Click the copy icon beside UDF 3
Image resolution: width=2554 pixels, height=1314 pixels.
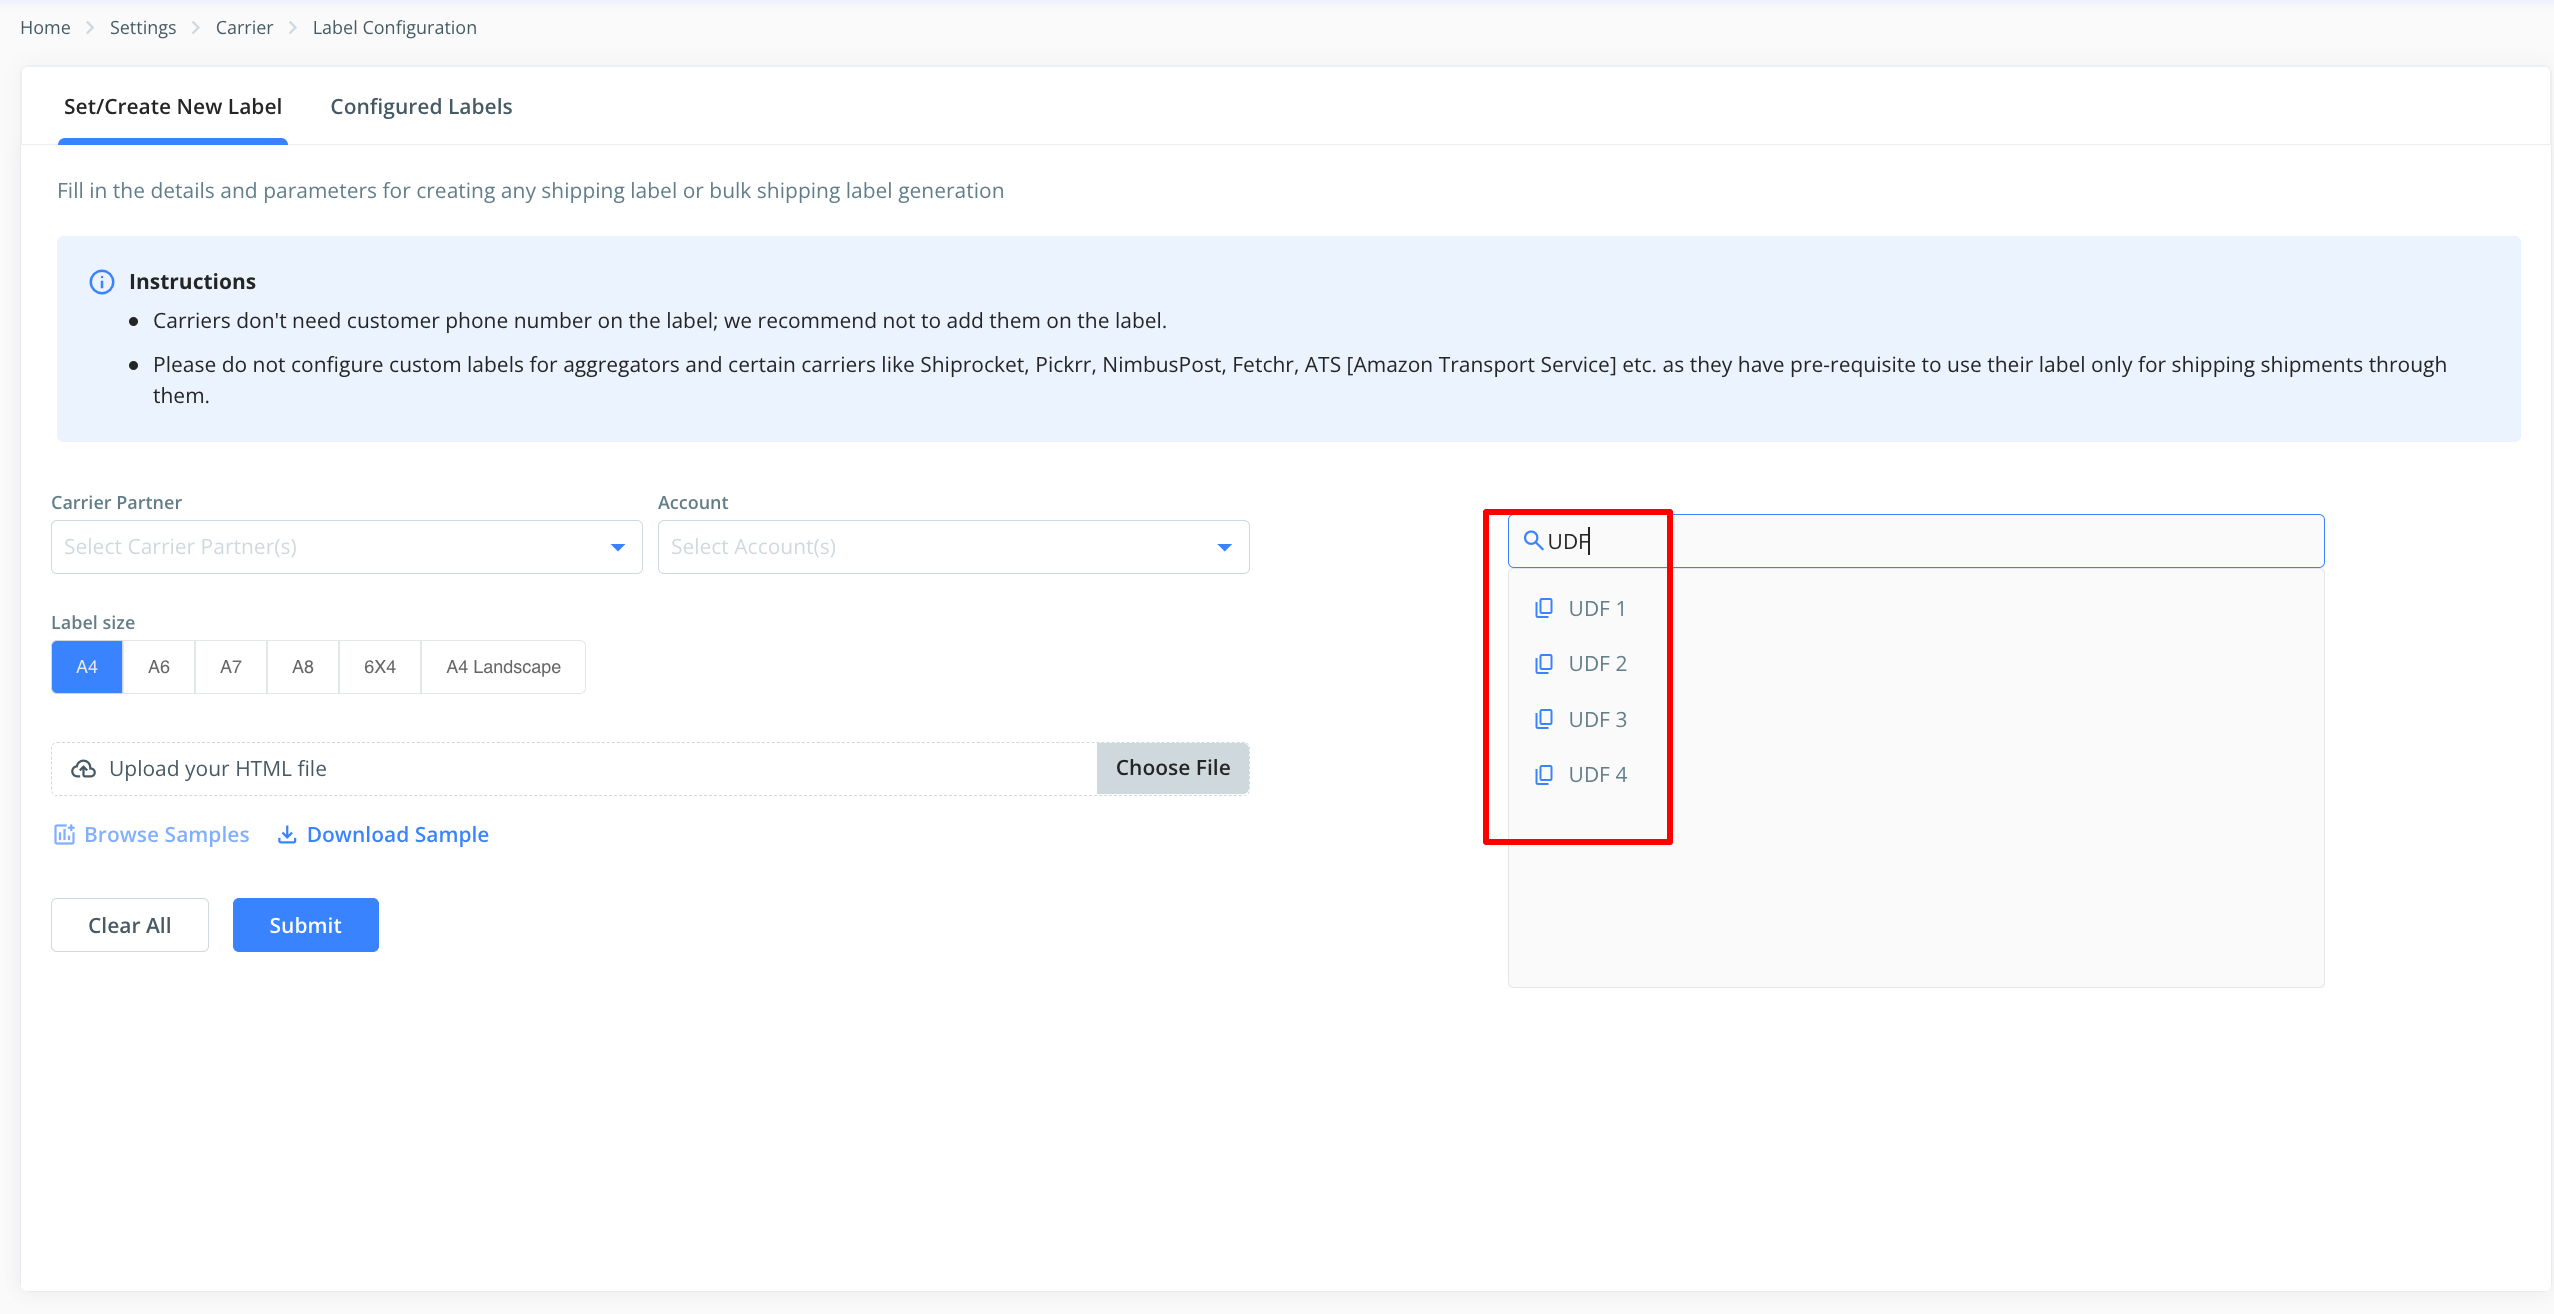pyautogui.click(x=1544, y=719)
